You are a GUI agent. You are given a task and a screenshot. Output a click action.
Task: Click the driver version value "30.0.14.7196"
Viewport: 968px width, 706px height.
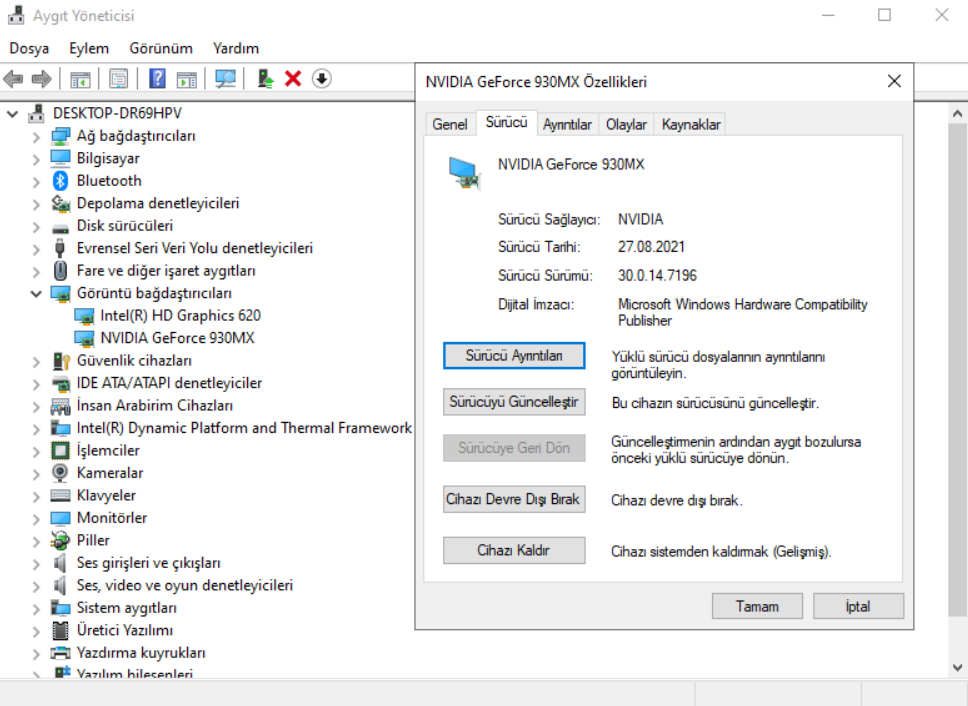coord(657,275)
